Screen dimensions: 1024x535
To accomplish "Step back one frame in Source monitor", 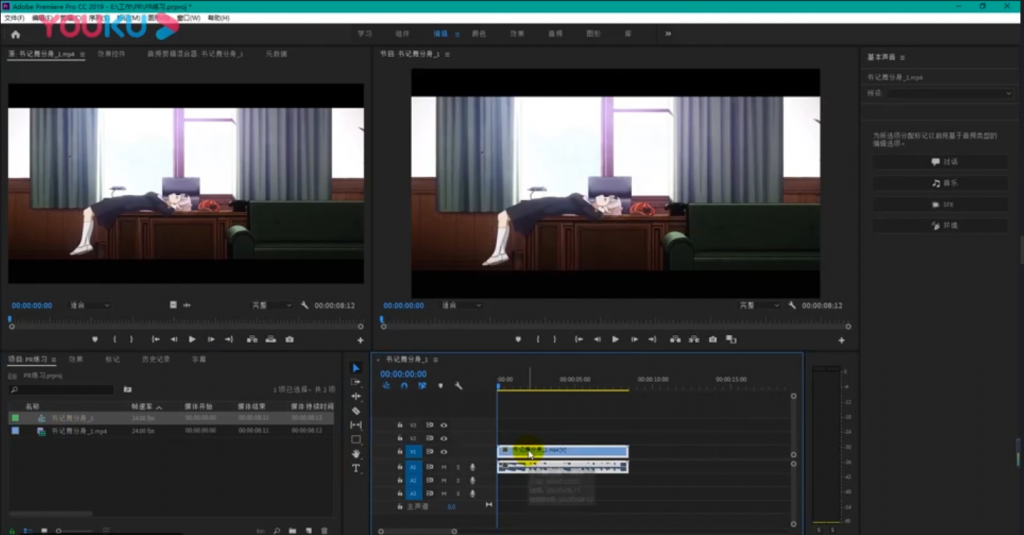I will pos(174,340).
